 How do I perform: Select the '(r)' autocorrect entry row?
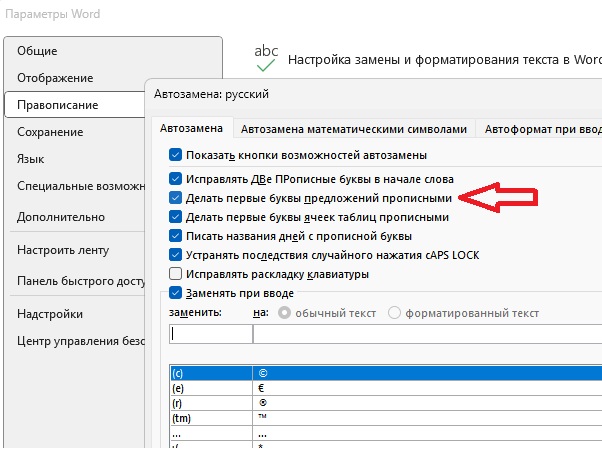[x=386, y=403]
